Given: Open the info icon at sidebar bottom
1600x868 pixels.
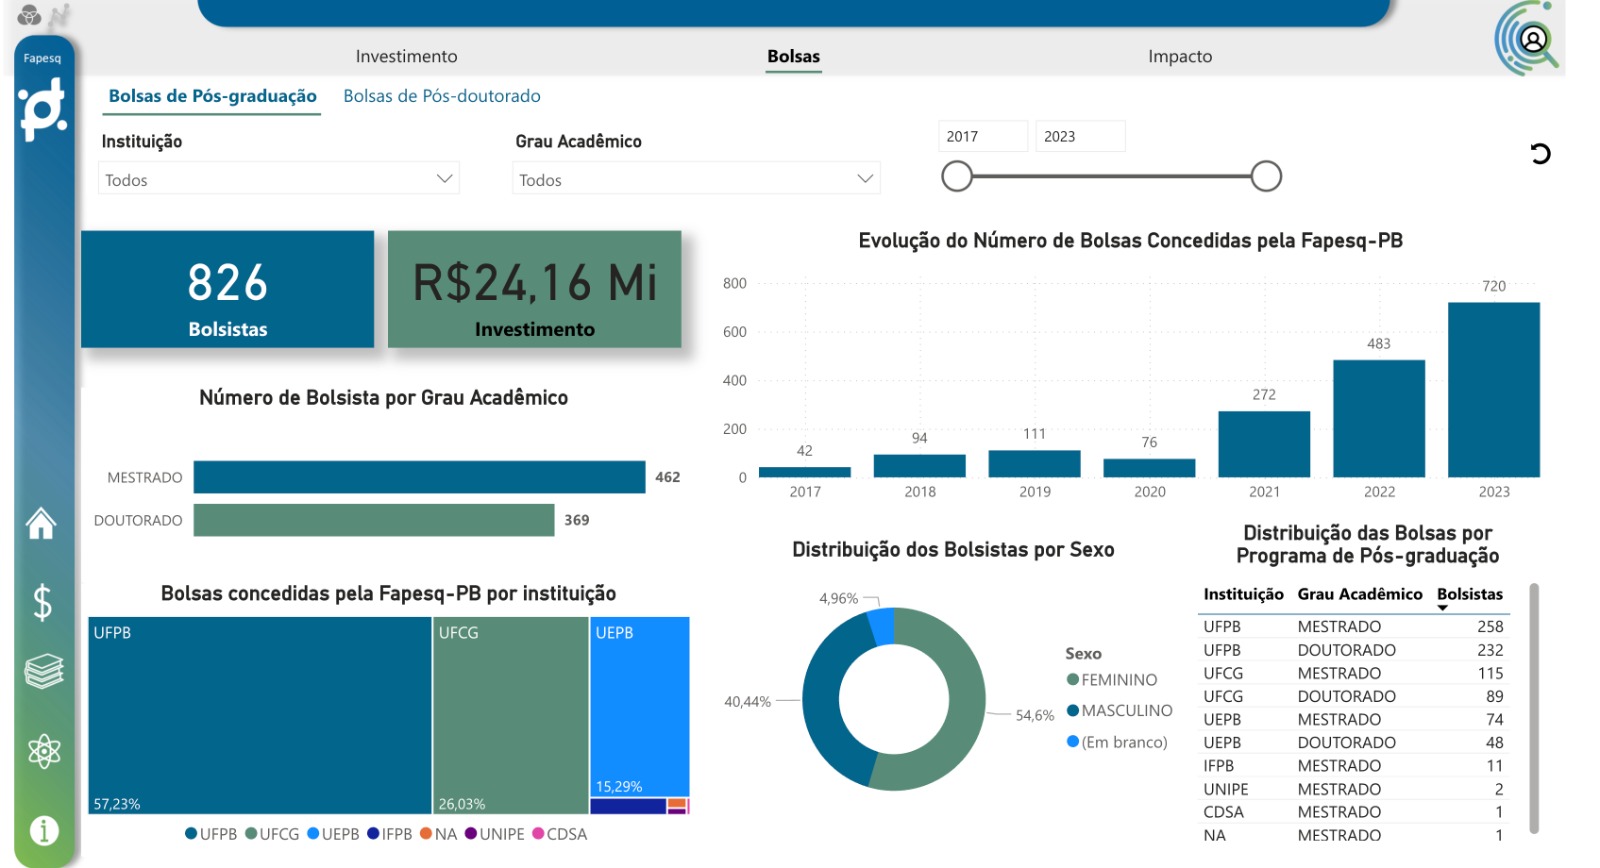Looking at the screenshot, I should pos(44,830).
